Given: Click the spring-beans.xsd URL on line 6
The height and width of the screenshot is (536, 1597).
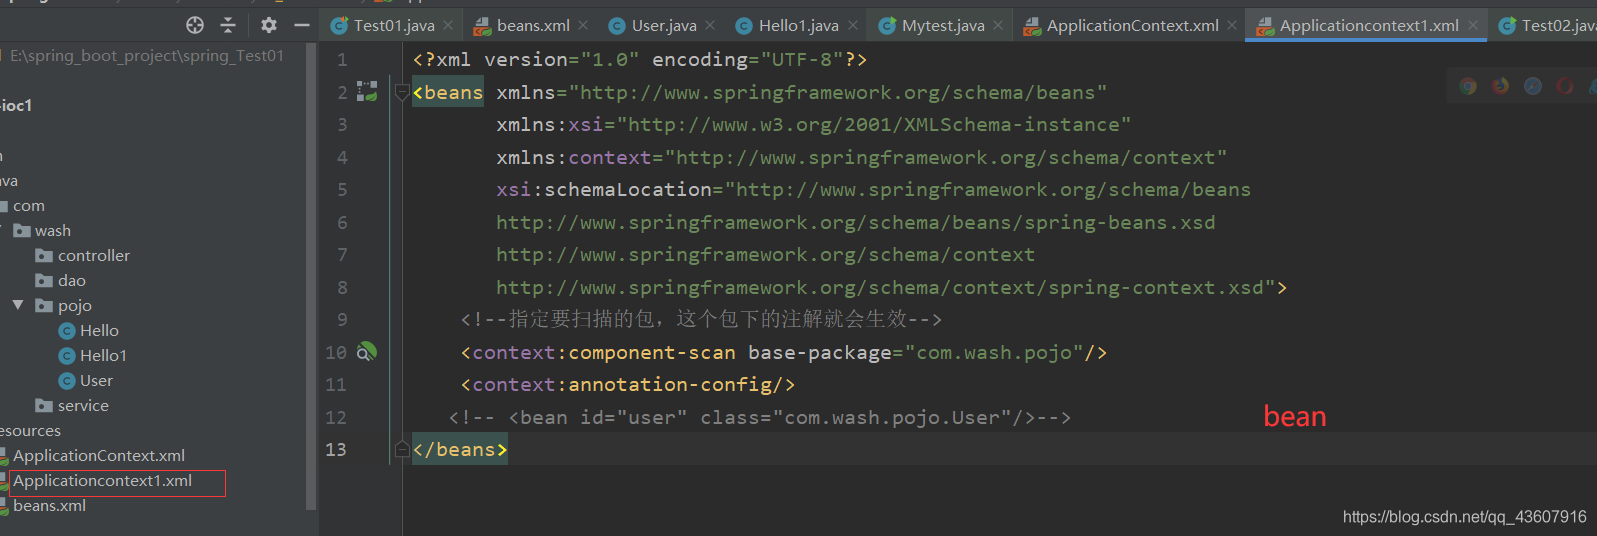Looking at the screenshot, I should (x=856, y=222).
